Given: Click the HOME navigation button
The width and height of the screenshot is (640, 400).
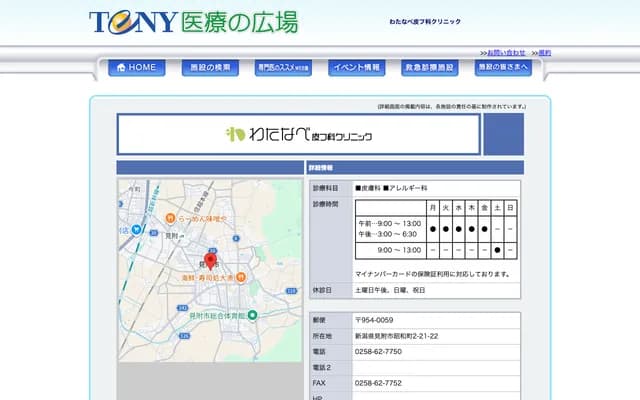Looking at the screenshot, I should click(x=138, y=68).
